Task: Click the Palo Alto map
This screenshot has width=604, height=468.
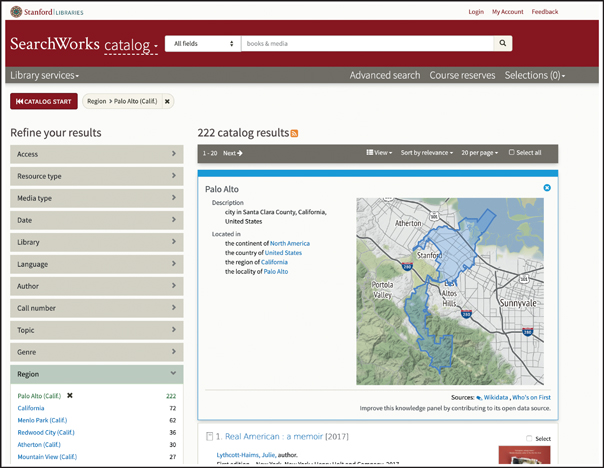Action: pos(450,291)
